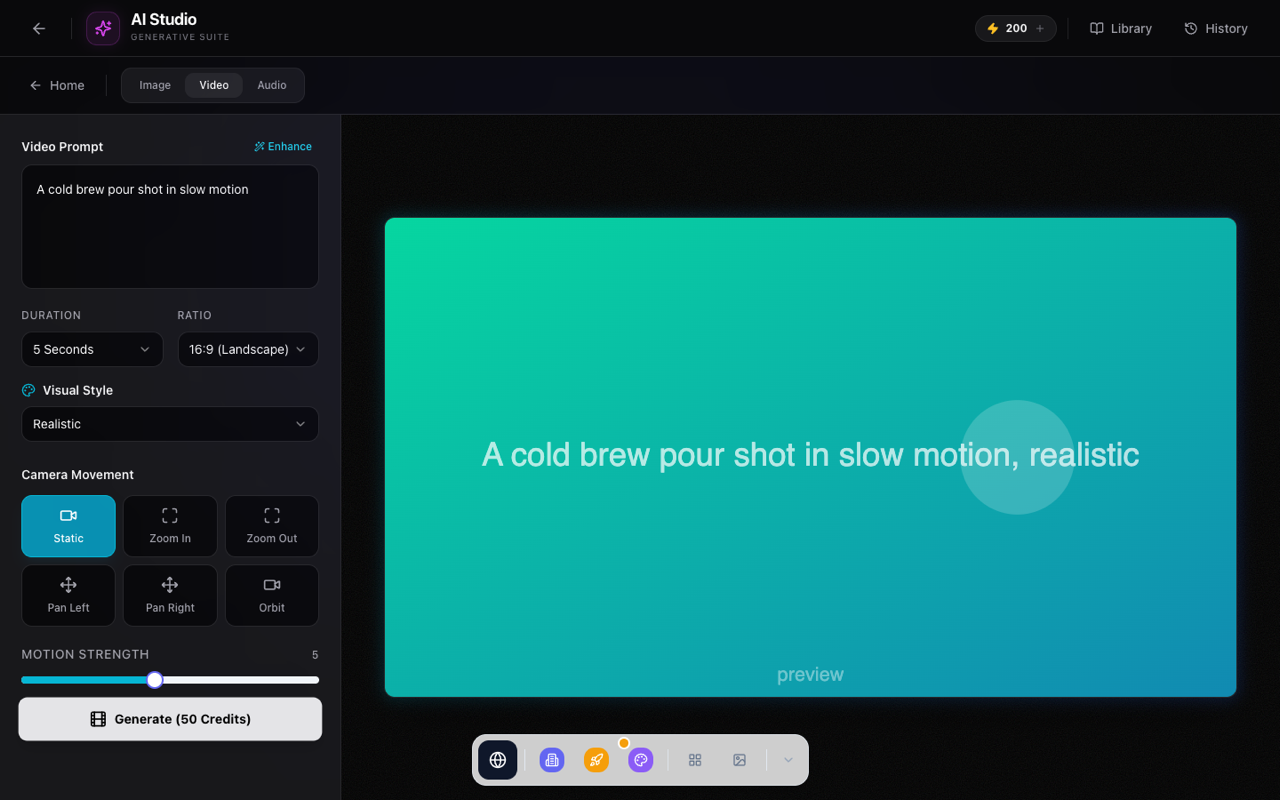1280x800 pixels.
Task: Switch to the Audio tab
Action: tap(272, 85)
